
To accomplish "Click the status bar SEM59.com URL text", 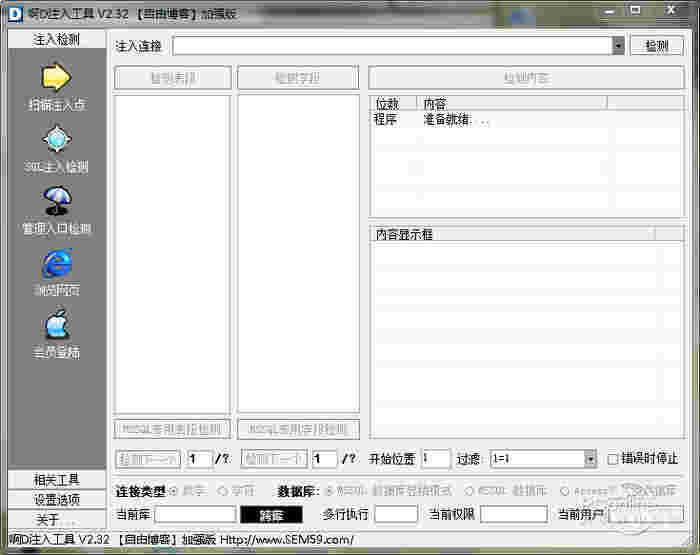I will pos(287,539).
